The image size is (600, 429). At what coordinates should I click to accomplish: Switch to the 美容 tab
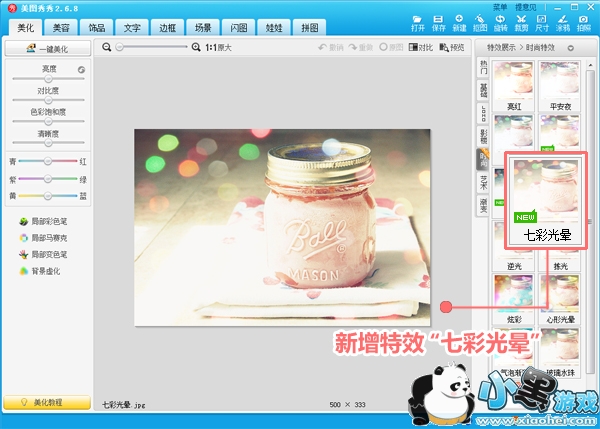coord(61,28)
